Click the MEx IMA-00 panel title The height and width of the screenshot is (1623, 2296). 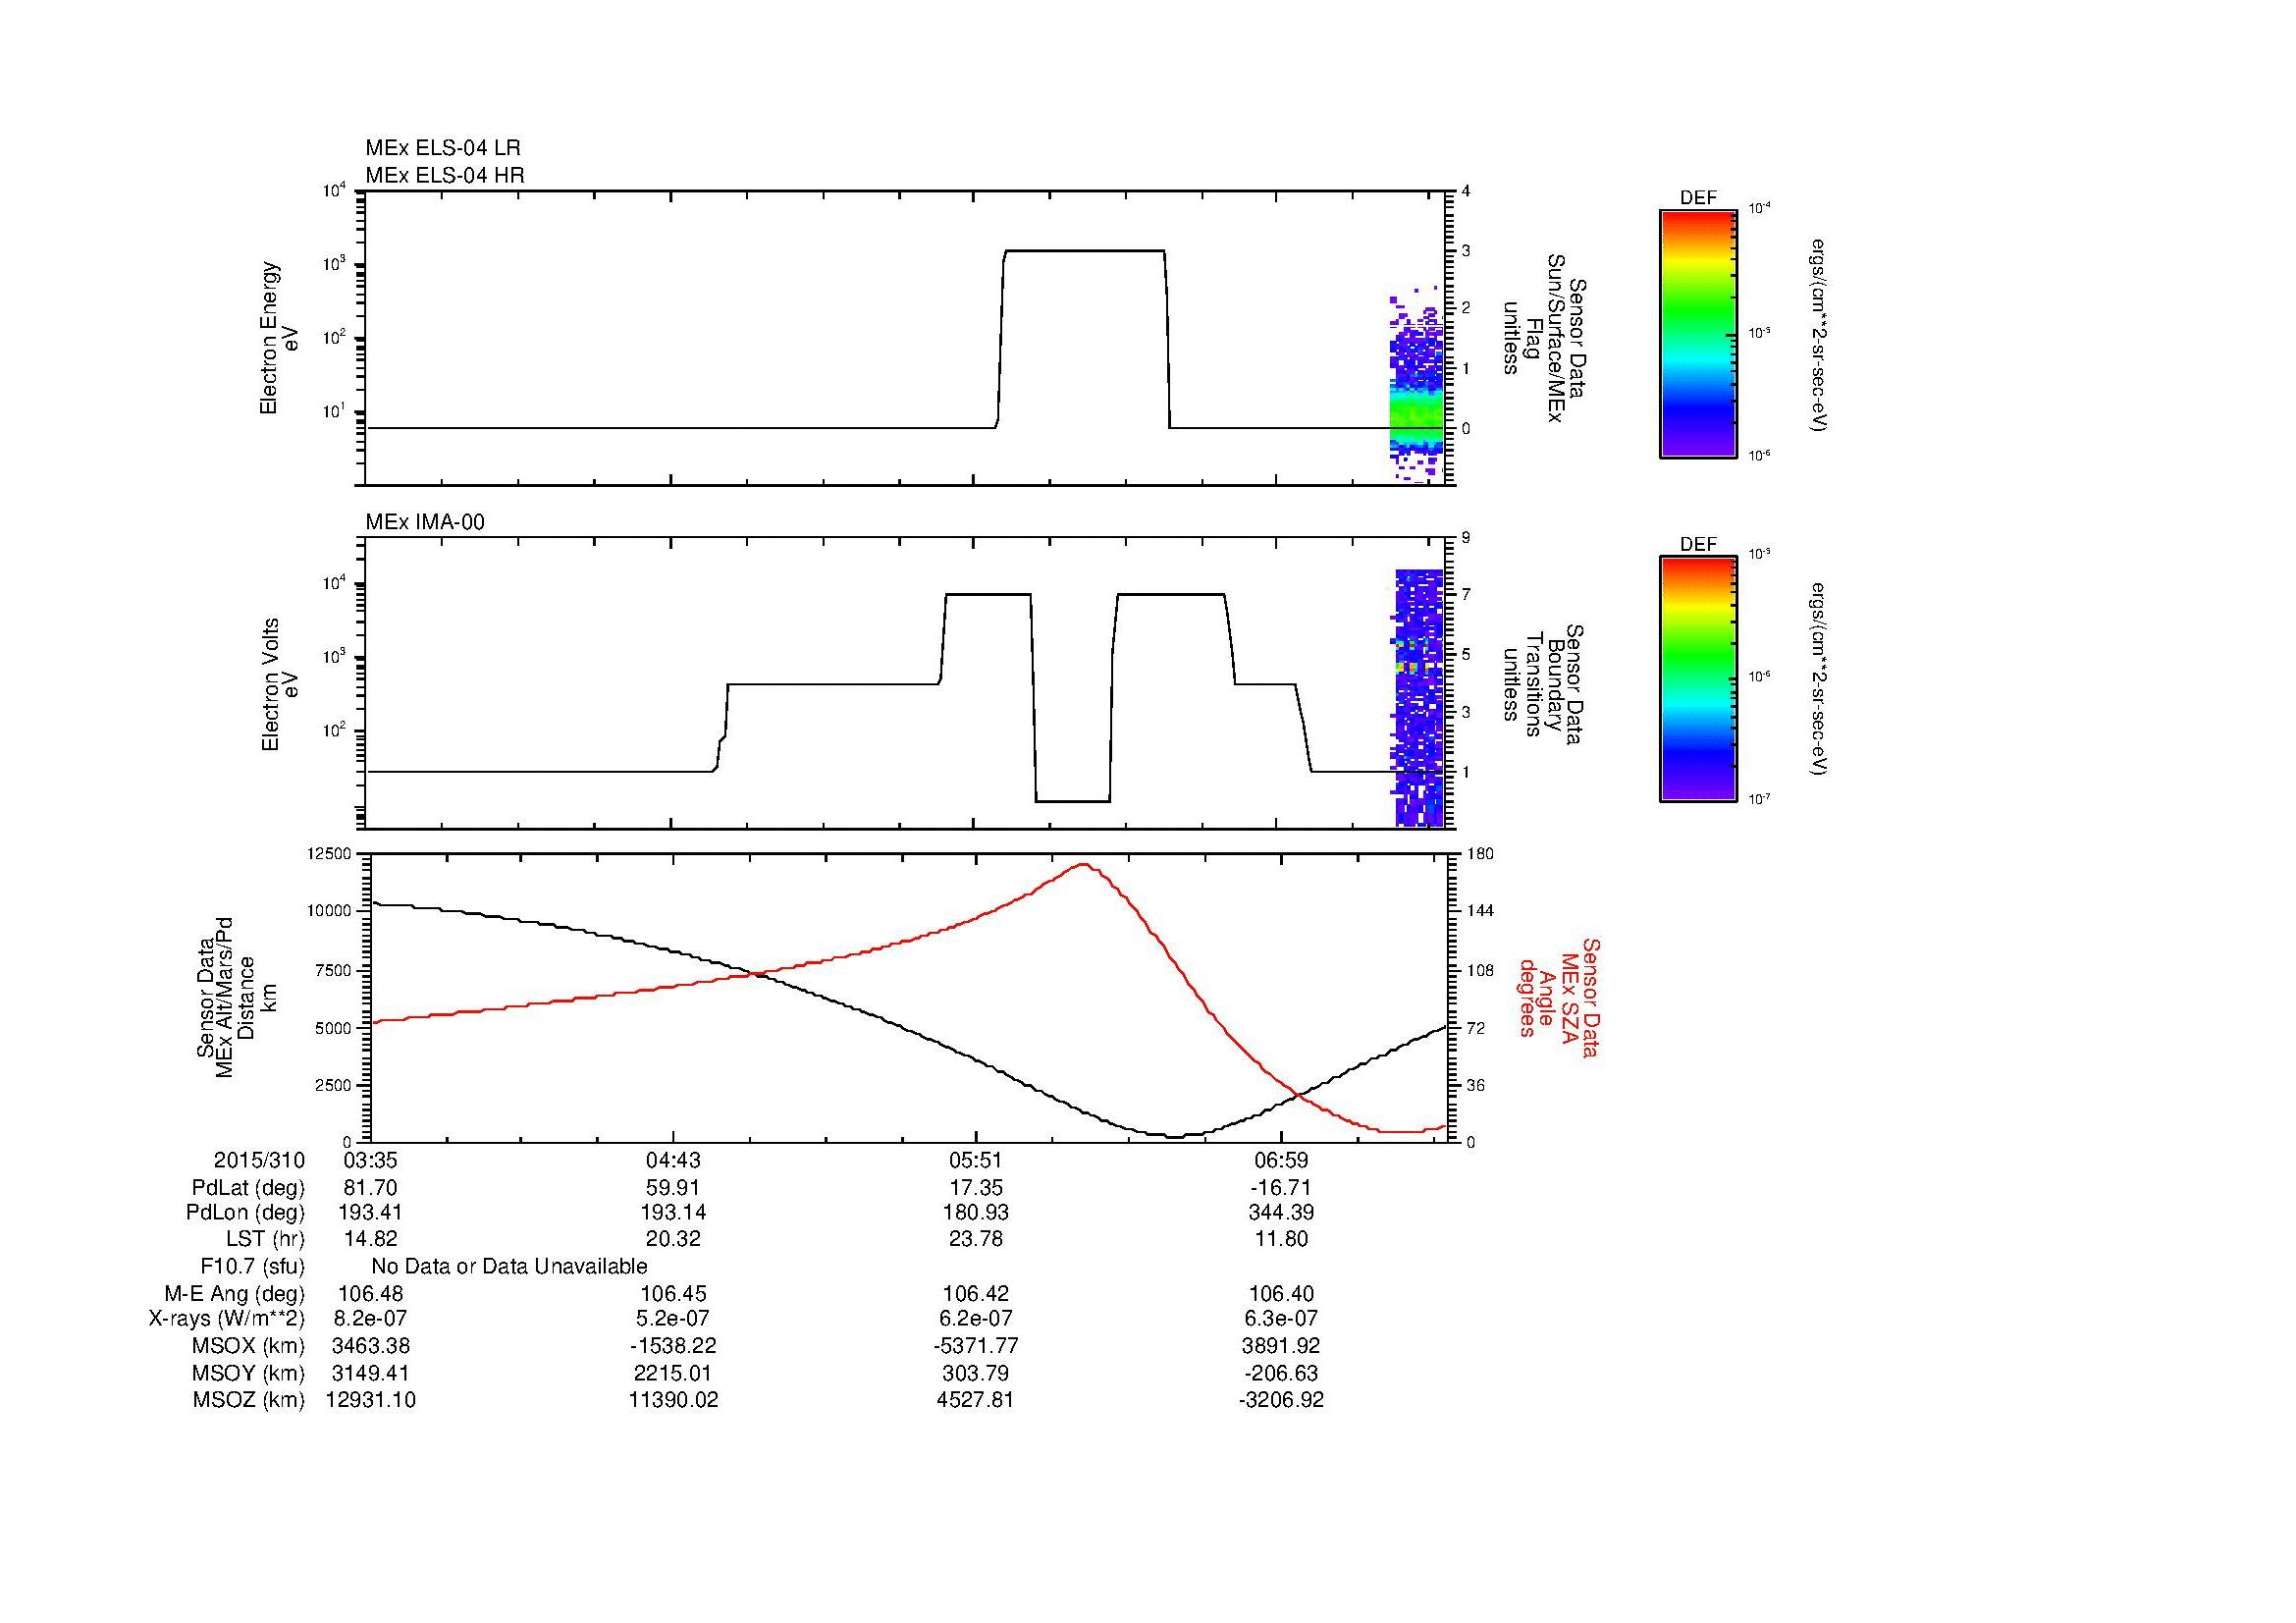click(x=425, y=522)
